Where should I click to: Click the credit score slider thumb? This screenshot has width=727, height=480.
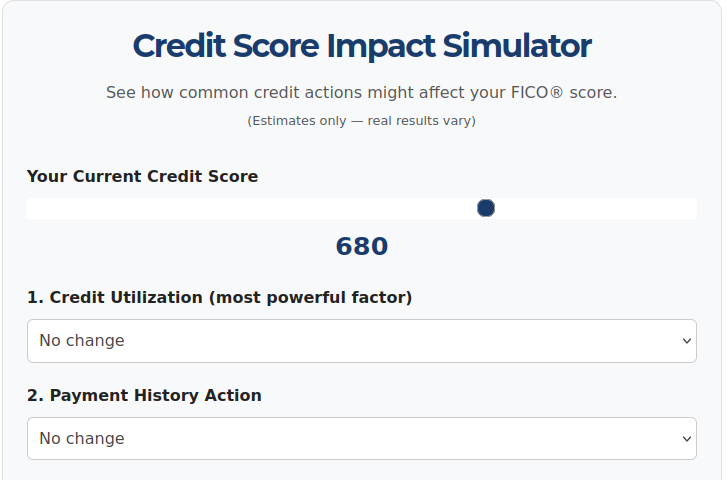coord(486,208)
